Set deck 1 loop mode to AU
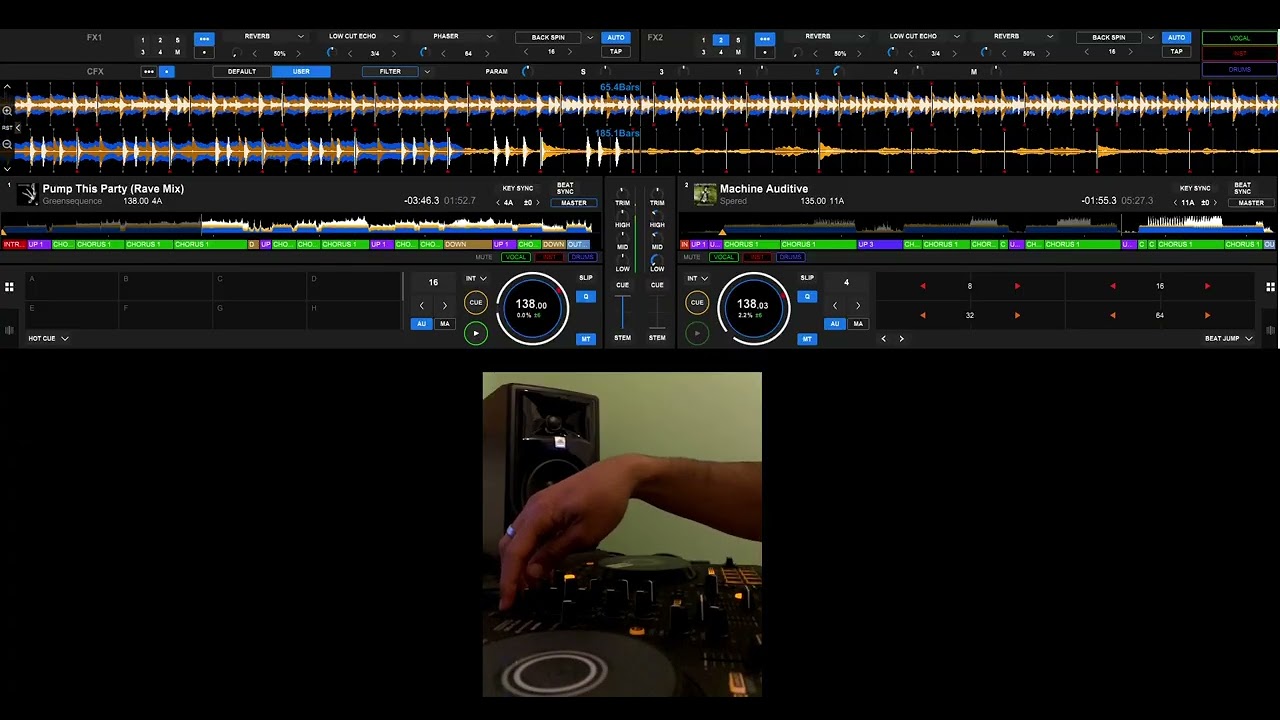 tap(421, 324)
